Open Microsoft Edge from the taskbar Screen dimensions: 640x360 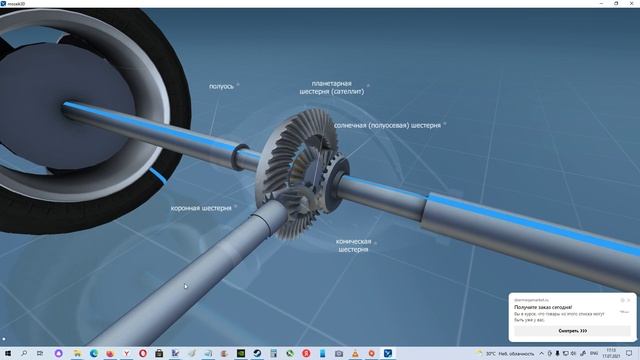(93, 353)
